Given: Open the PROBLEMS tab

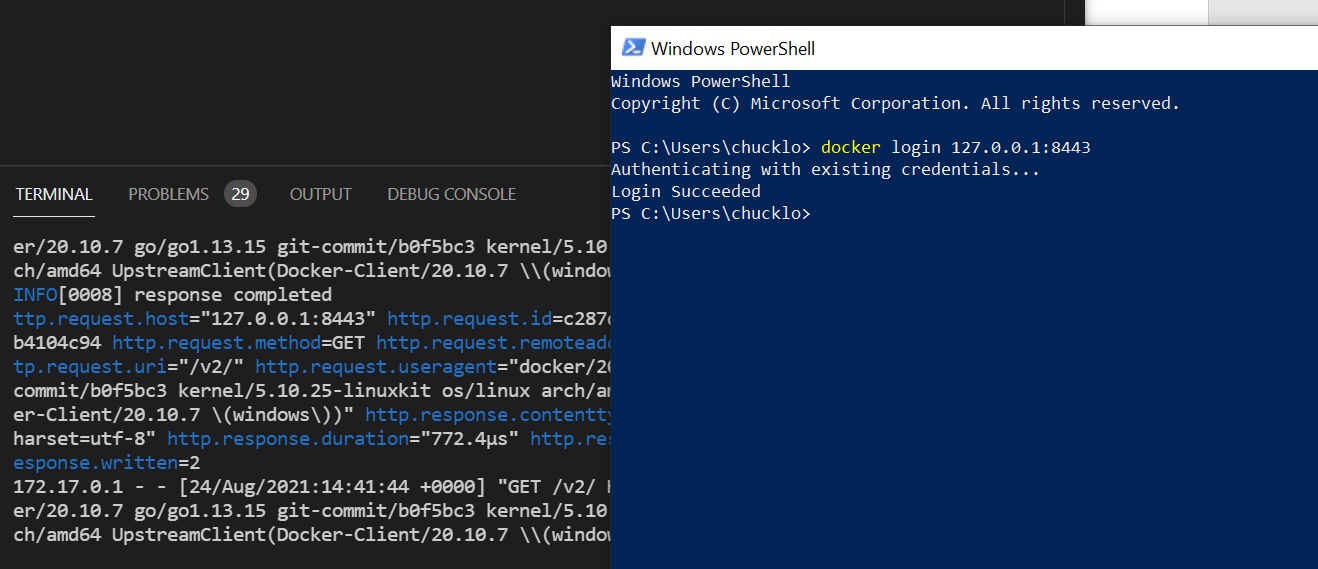Looking at the screenshot, I should [x=168, y=194].
